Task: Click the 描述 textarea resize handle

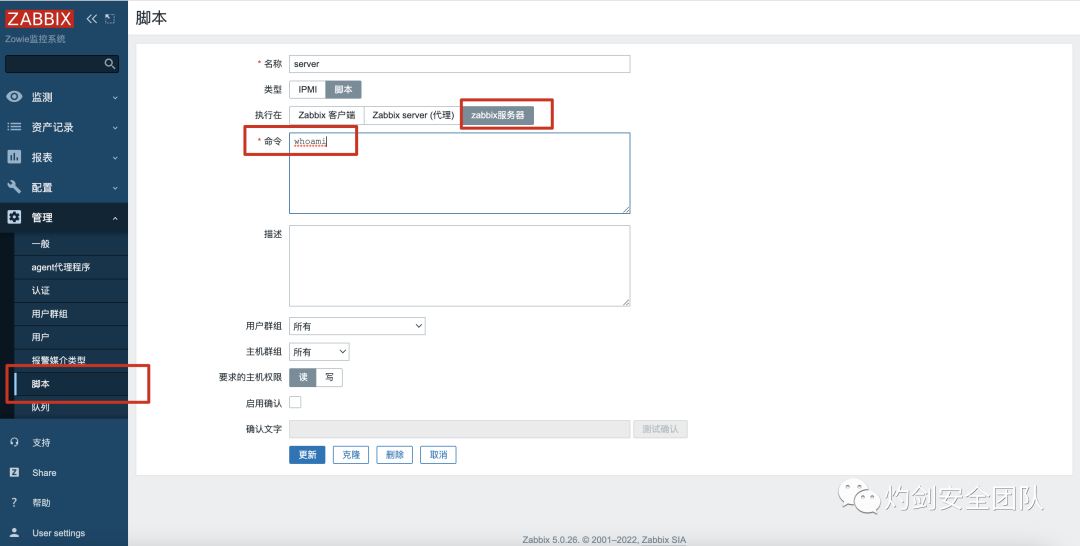Action: coord(626,302)
